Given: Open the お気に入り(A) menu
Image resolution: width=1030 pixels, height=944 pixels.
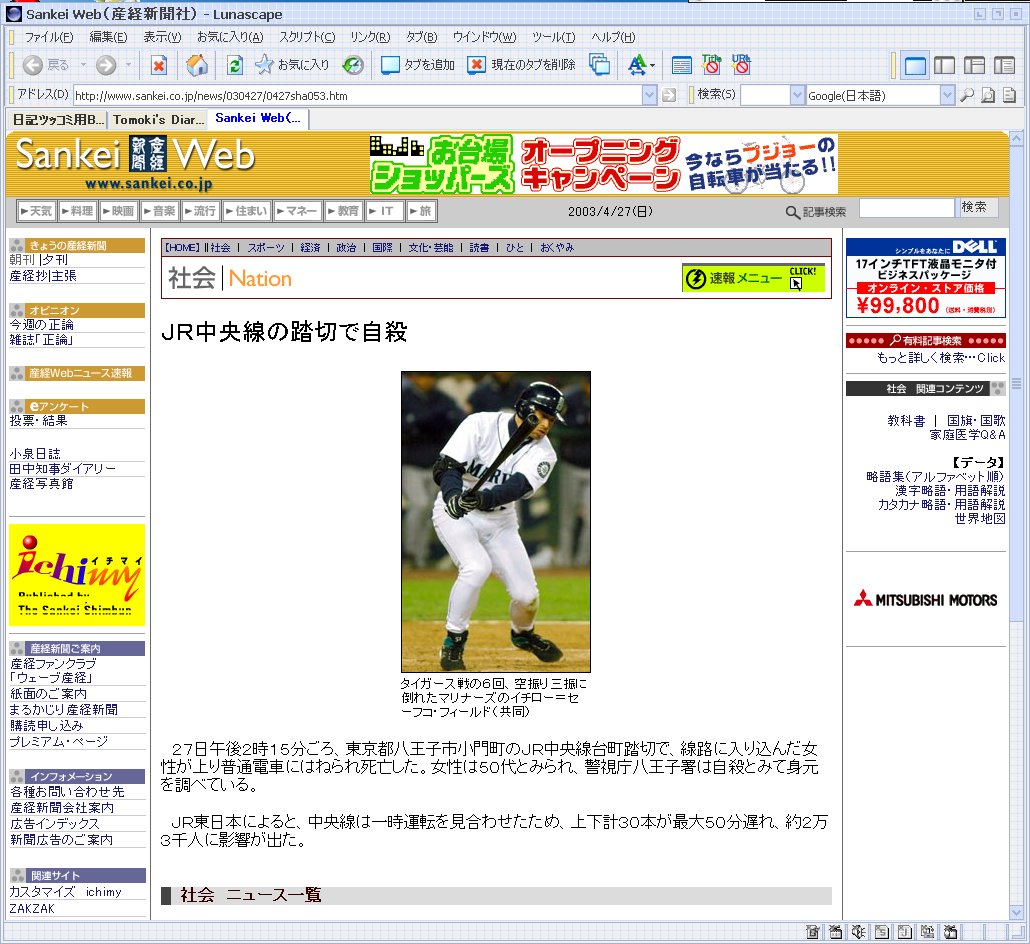Looking at the screenshot, I should pyautogui.click(x=229, y=37).
